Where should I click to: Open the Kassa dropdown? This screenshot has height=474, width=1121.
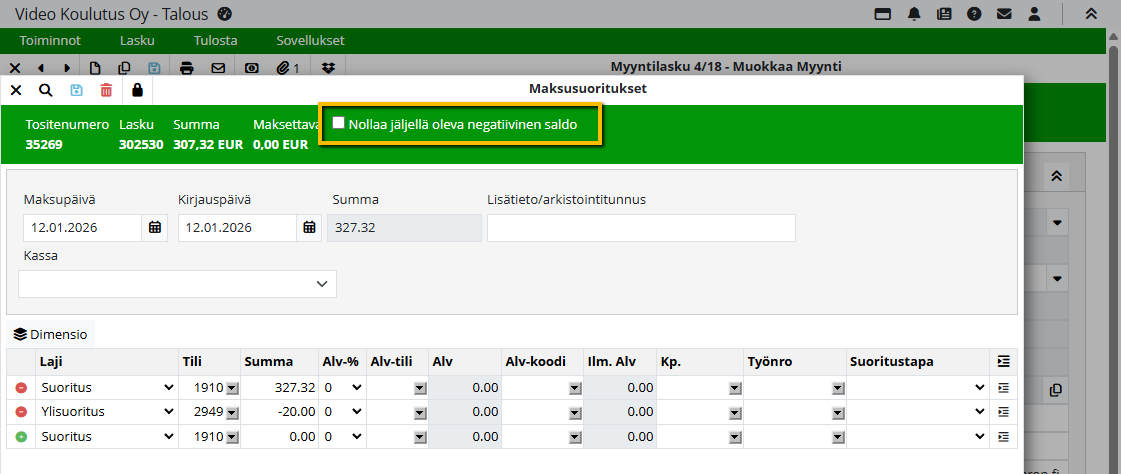[178, 284]
